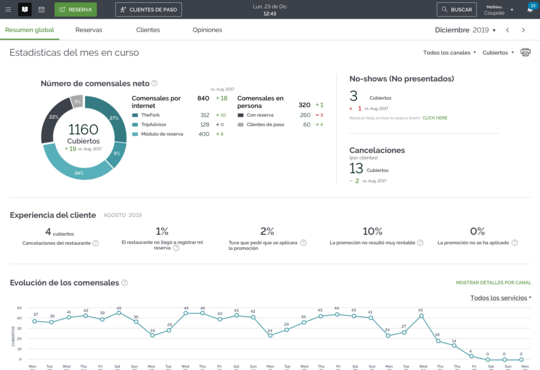Click the notifications bell icon
This screenshot has height=370, width=540.
tap(530, 9)
